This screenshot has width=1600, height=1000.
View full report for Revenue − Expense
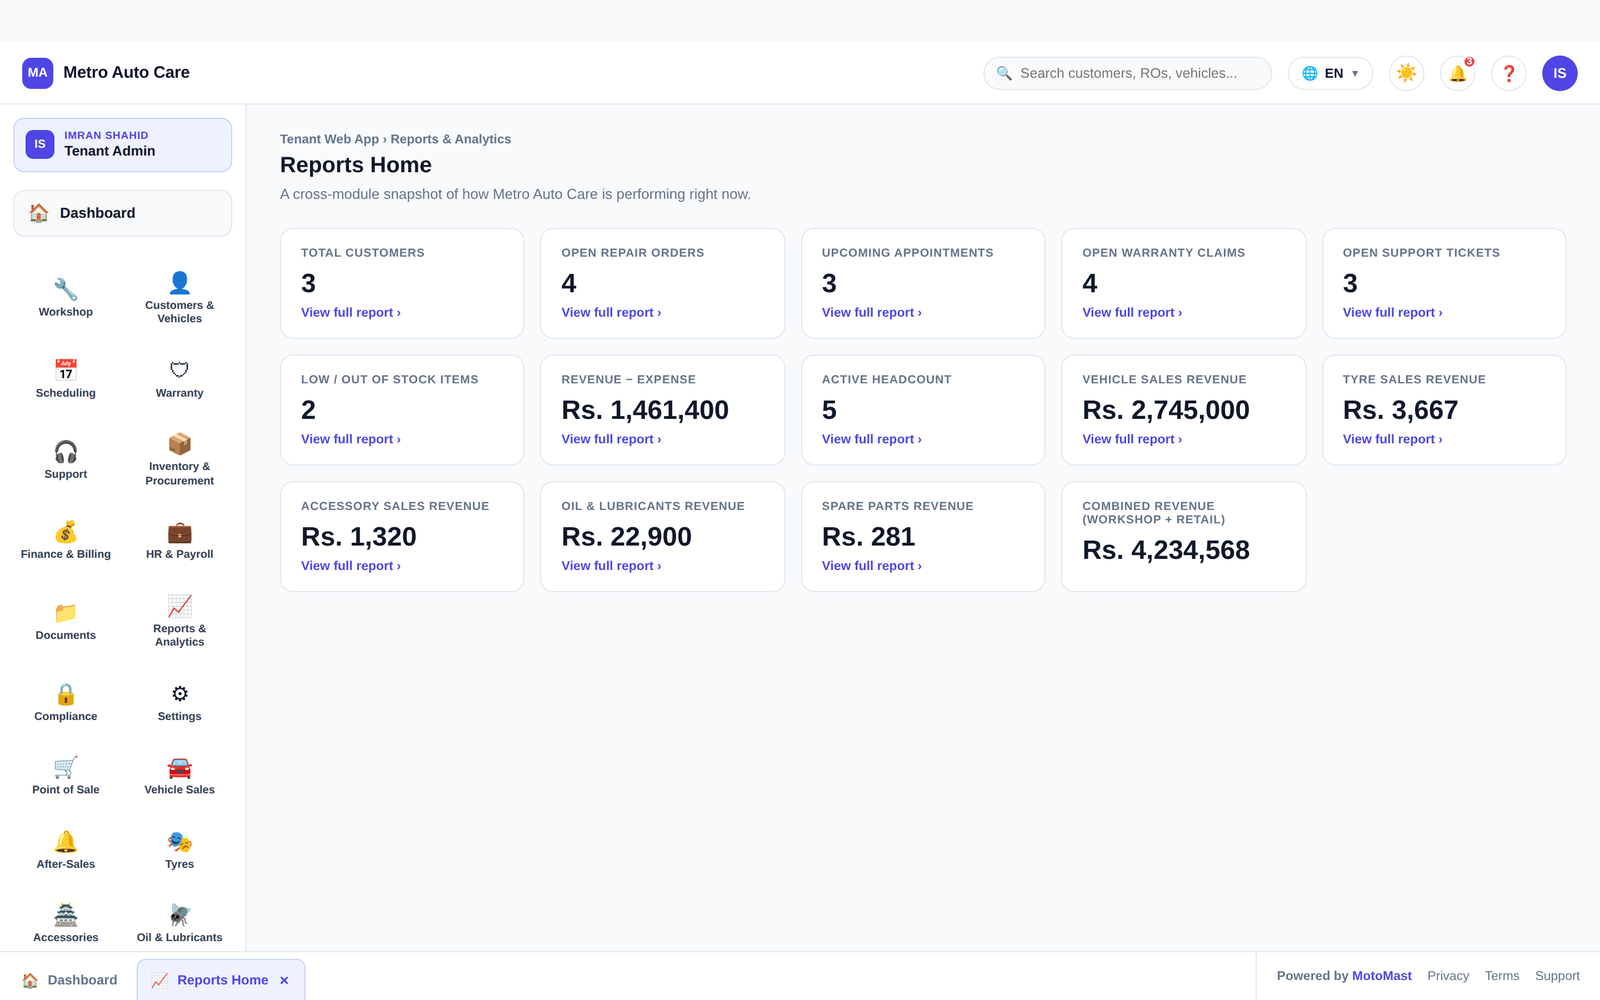tap(611, 439)
